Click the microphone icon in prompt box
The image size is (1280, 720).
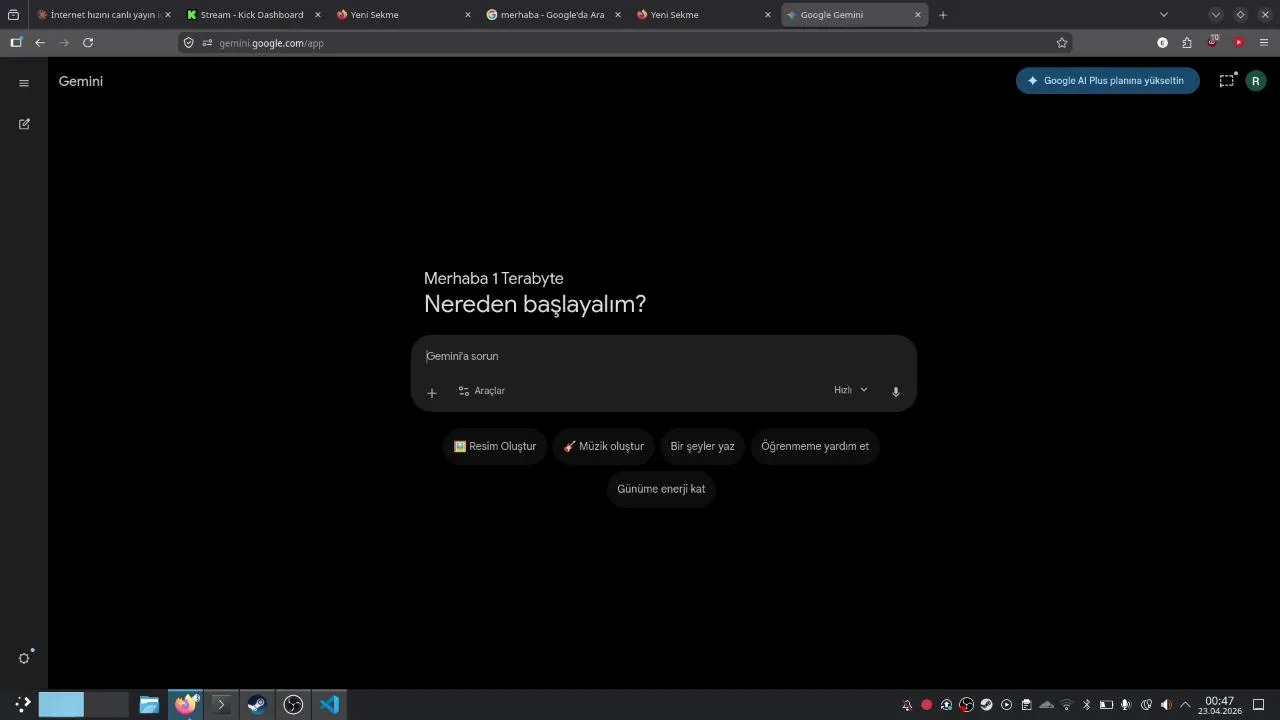point(896,392)
